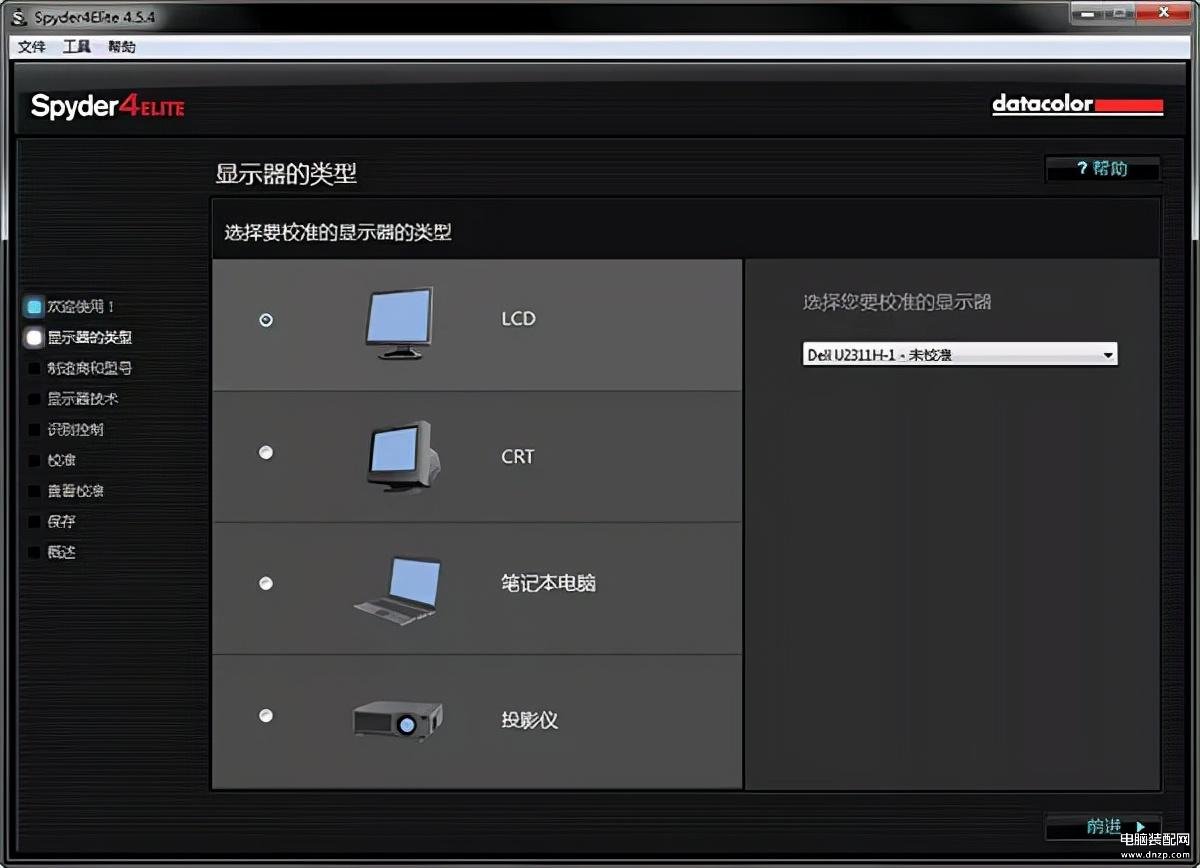Click the datacolor logo
Image resolution: width=1200 pixels, height=868 pixels.
pyautogui.click(x=1078, y=104)
